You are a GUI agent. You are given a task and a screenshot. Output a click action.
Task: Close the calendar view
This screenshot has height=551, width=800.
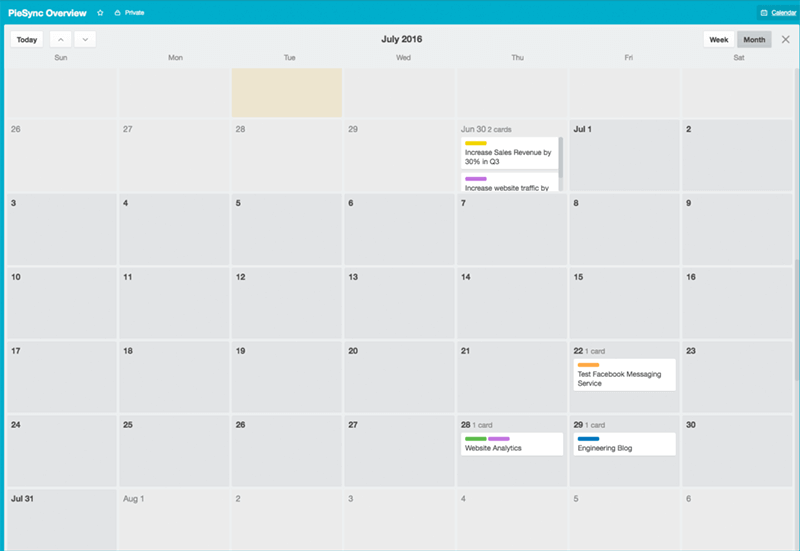(786, 39)
